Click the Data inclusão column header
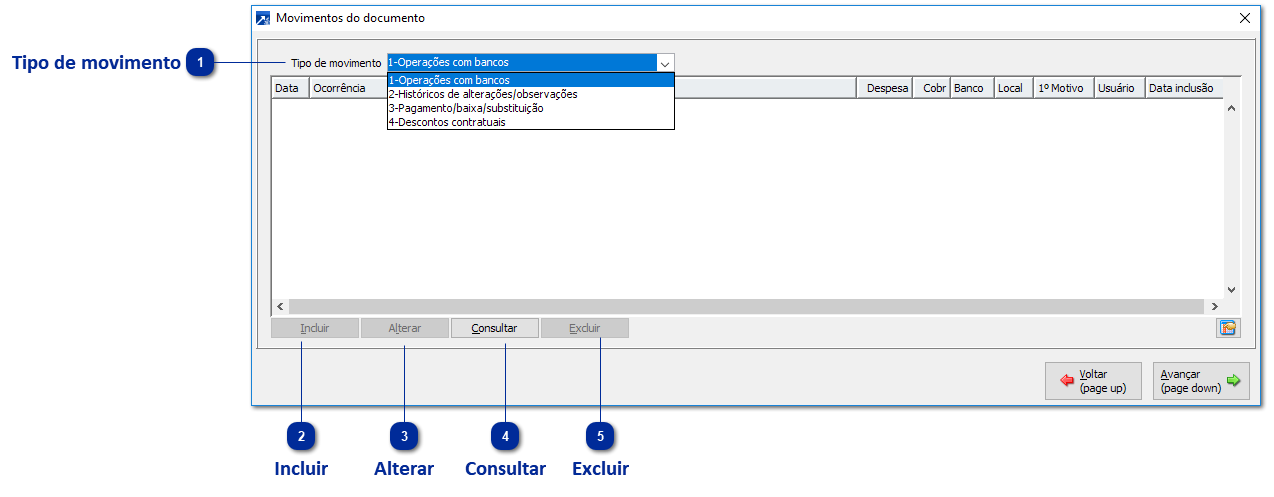Screen dimensions: 1274x497 [x=1184, y=88]
